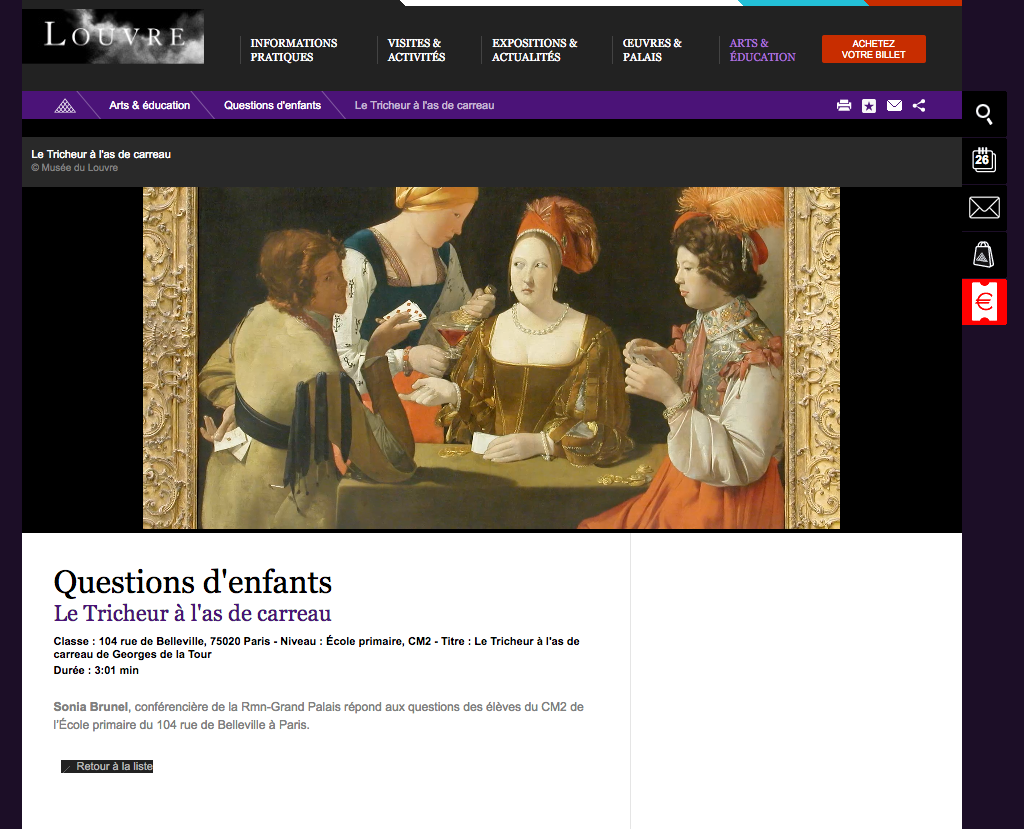The image size is (1024, 829).
Task: Open Arts & éducation menu
Action: [x=762, y=50]
